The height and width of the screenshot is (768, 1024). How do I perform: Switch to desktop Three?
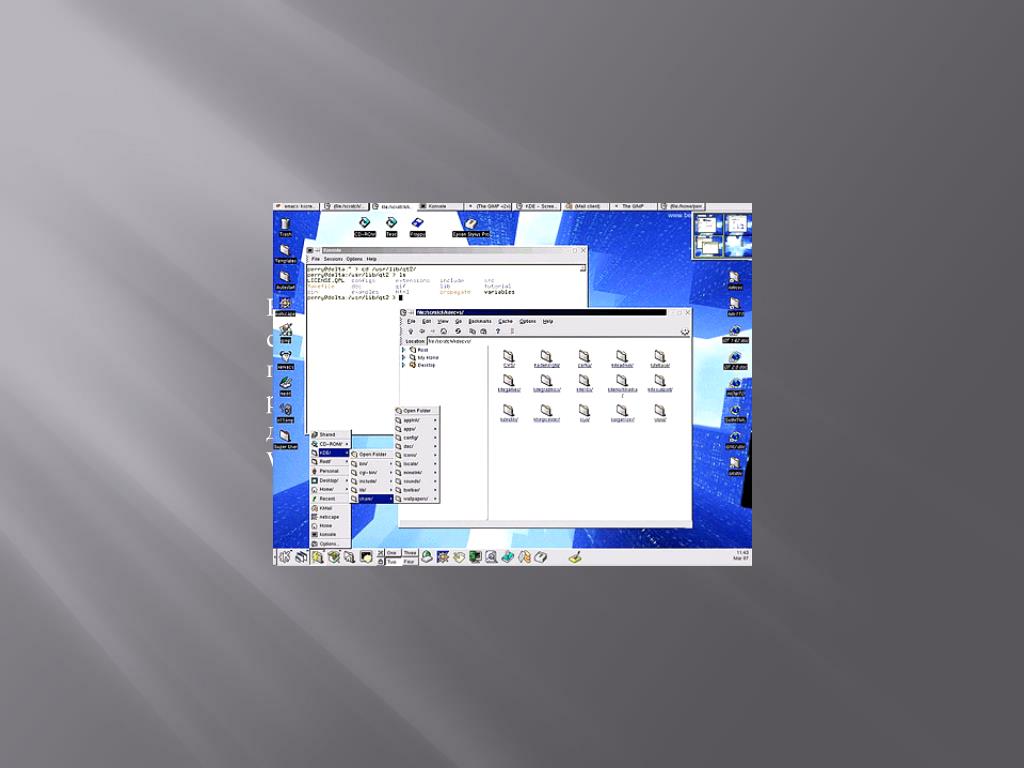pos(409,553)
